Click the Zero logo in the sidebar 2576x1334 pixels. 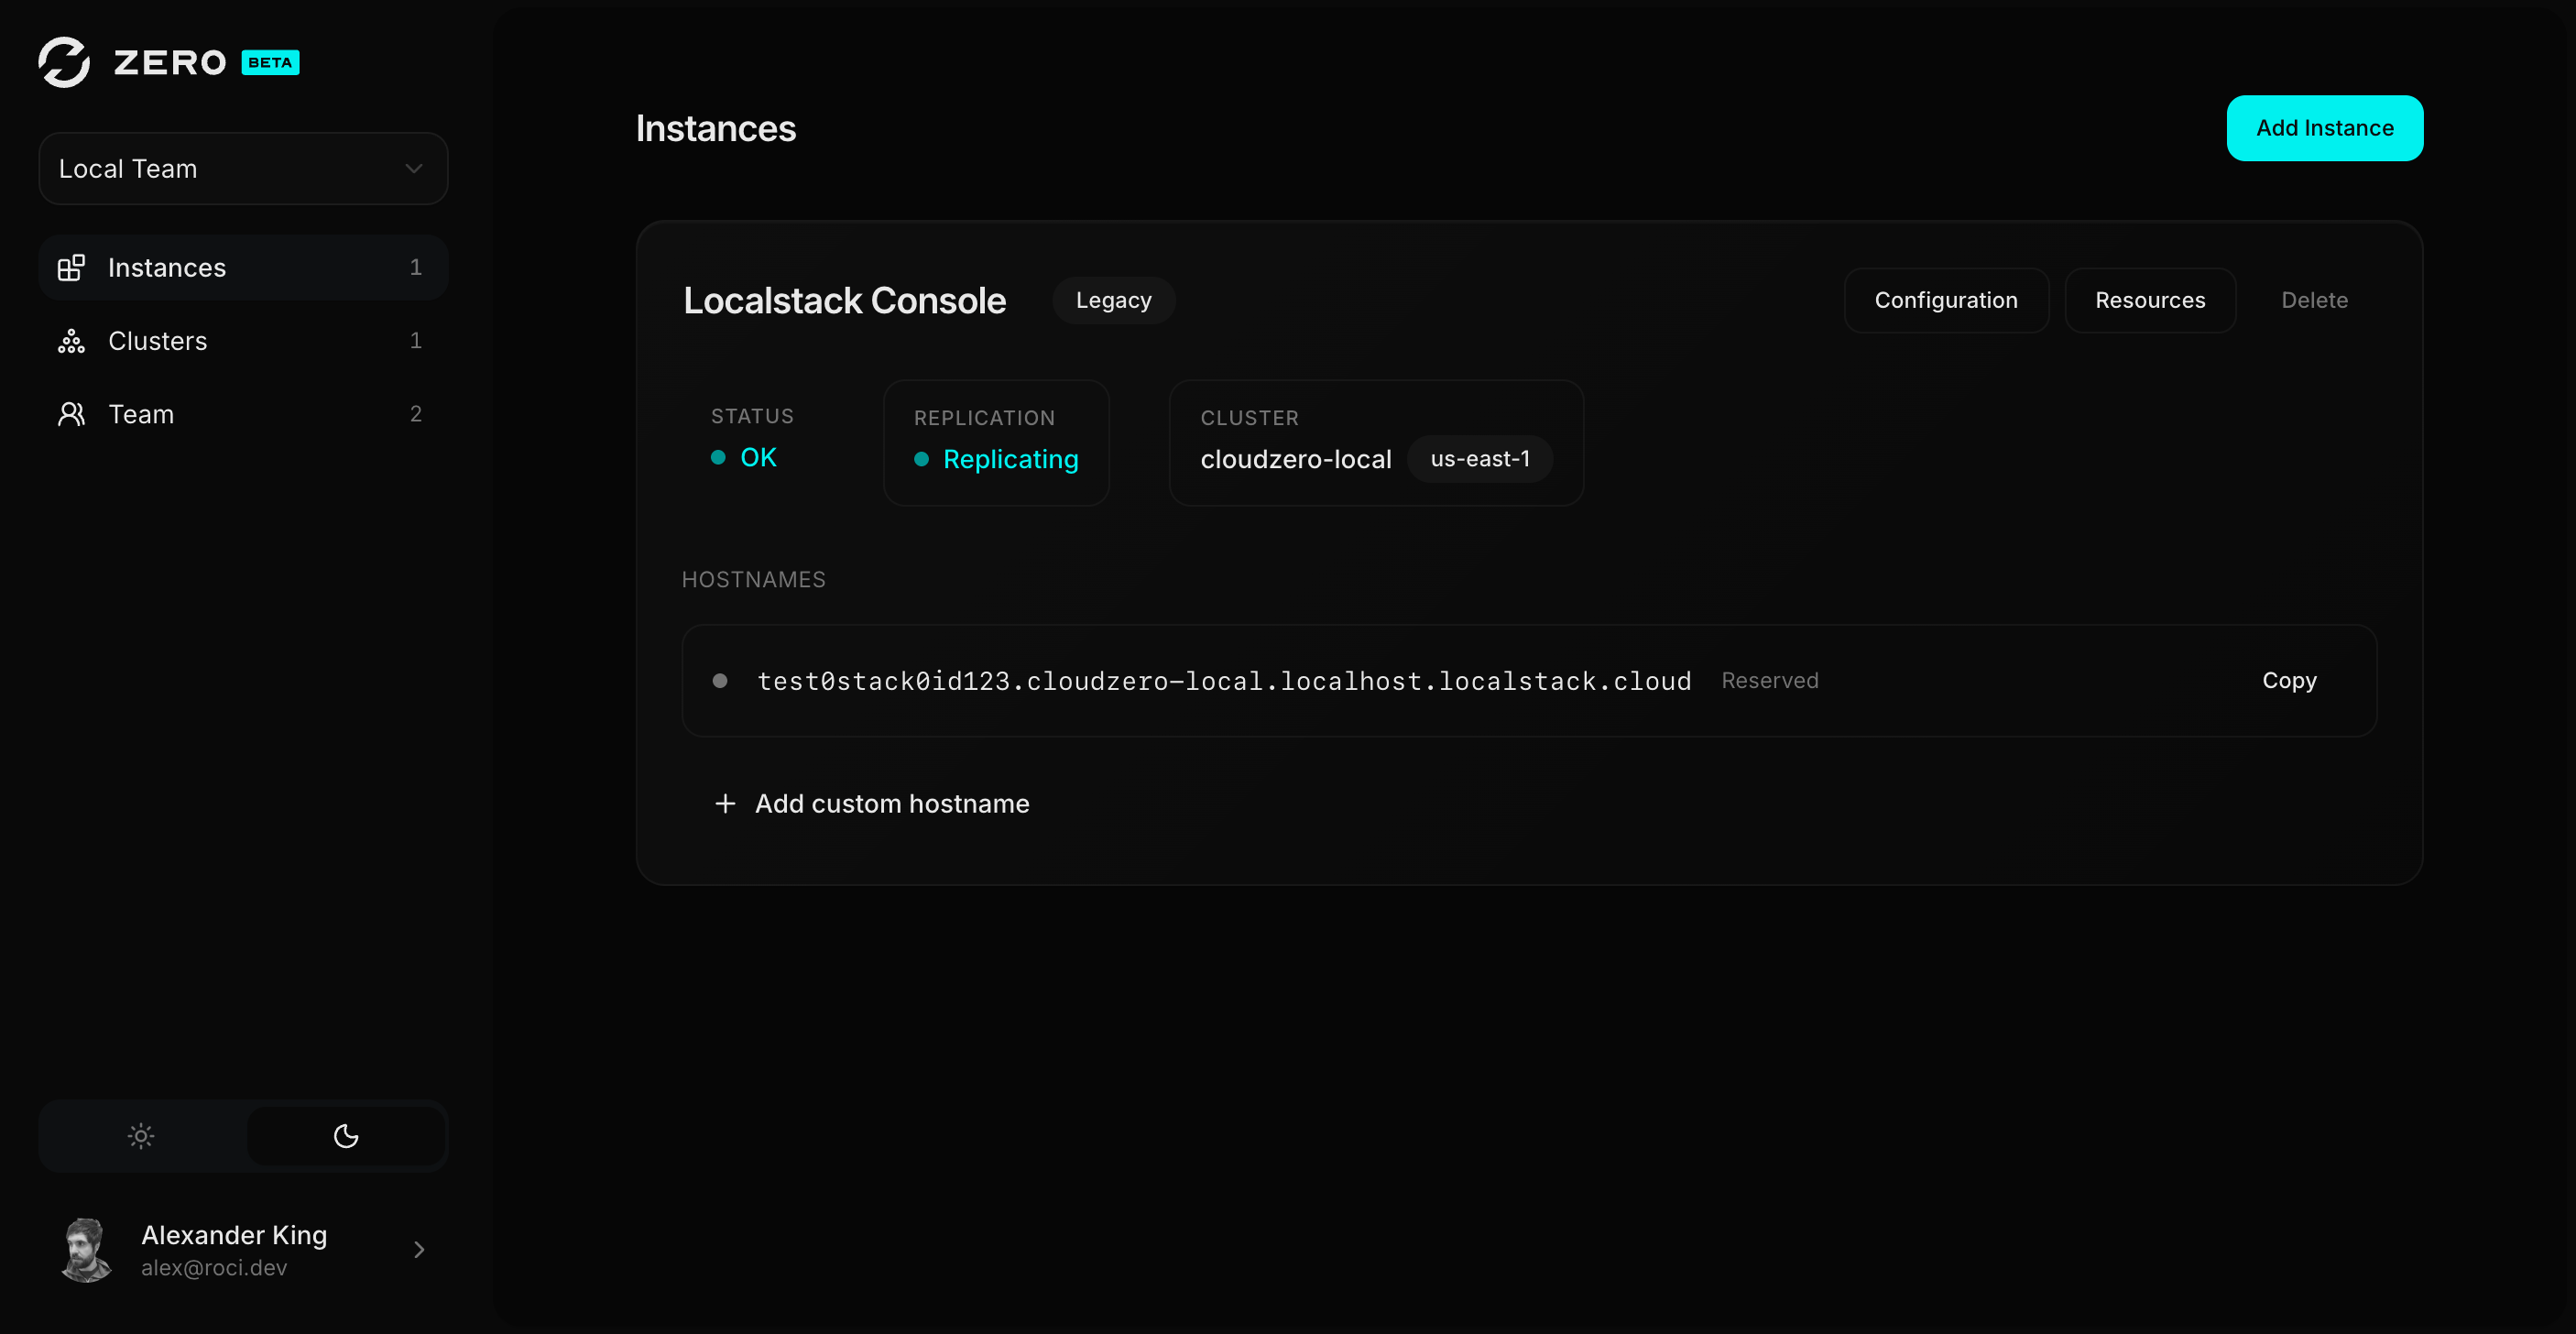[64, 62]
